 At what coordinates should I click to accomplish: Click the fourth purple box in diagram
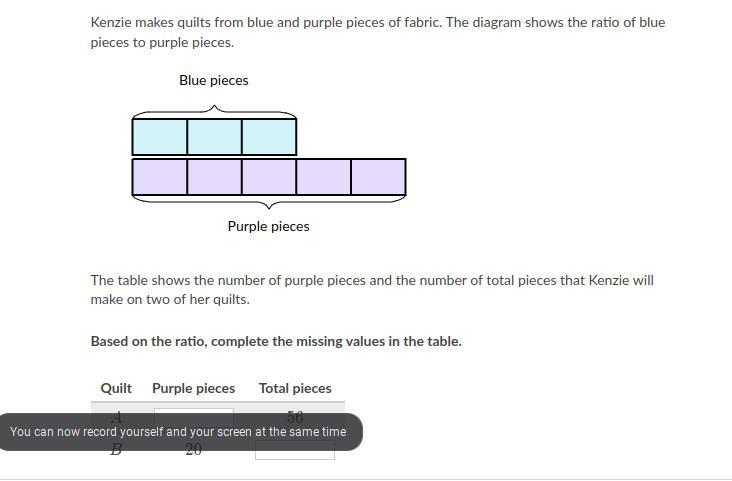coord(323,177)
